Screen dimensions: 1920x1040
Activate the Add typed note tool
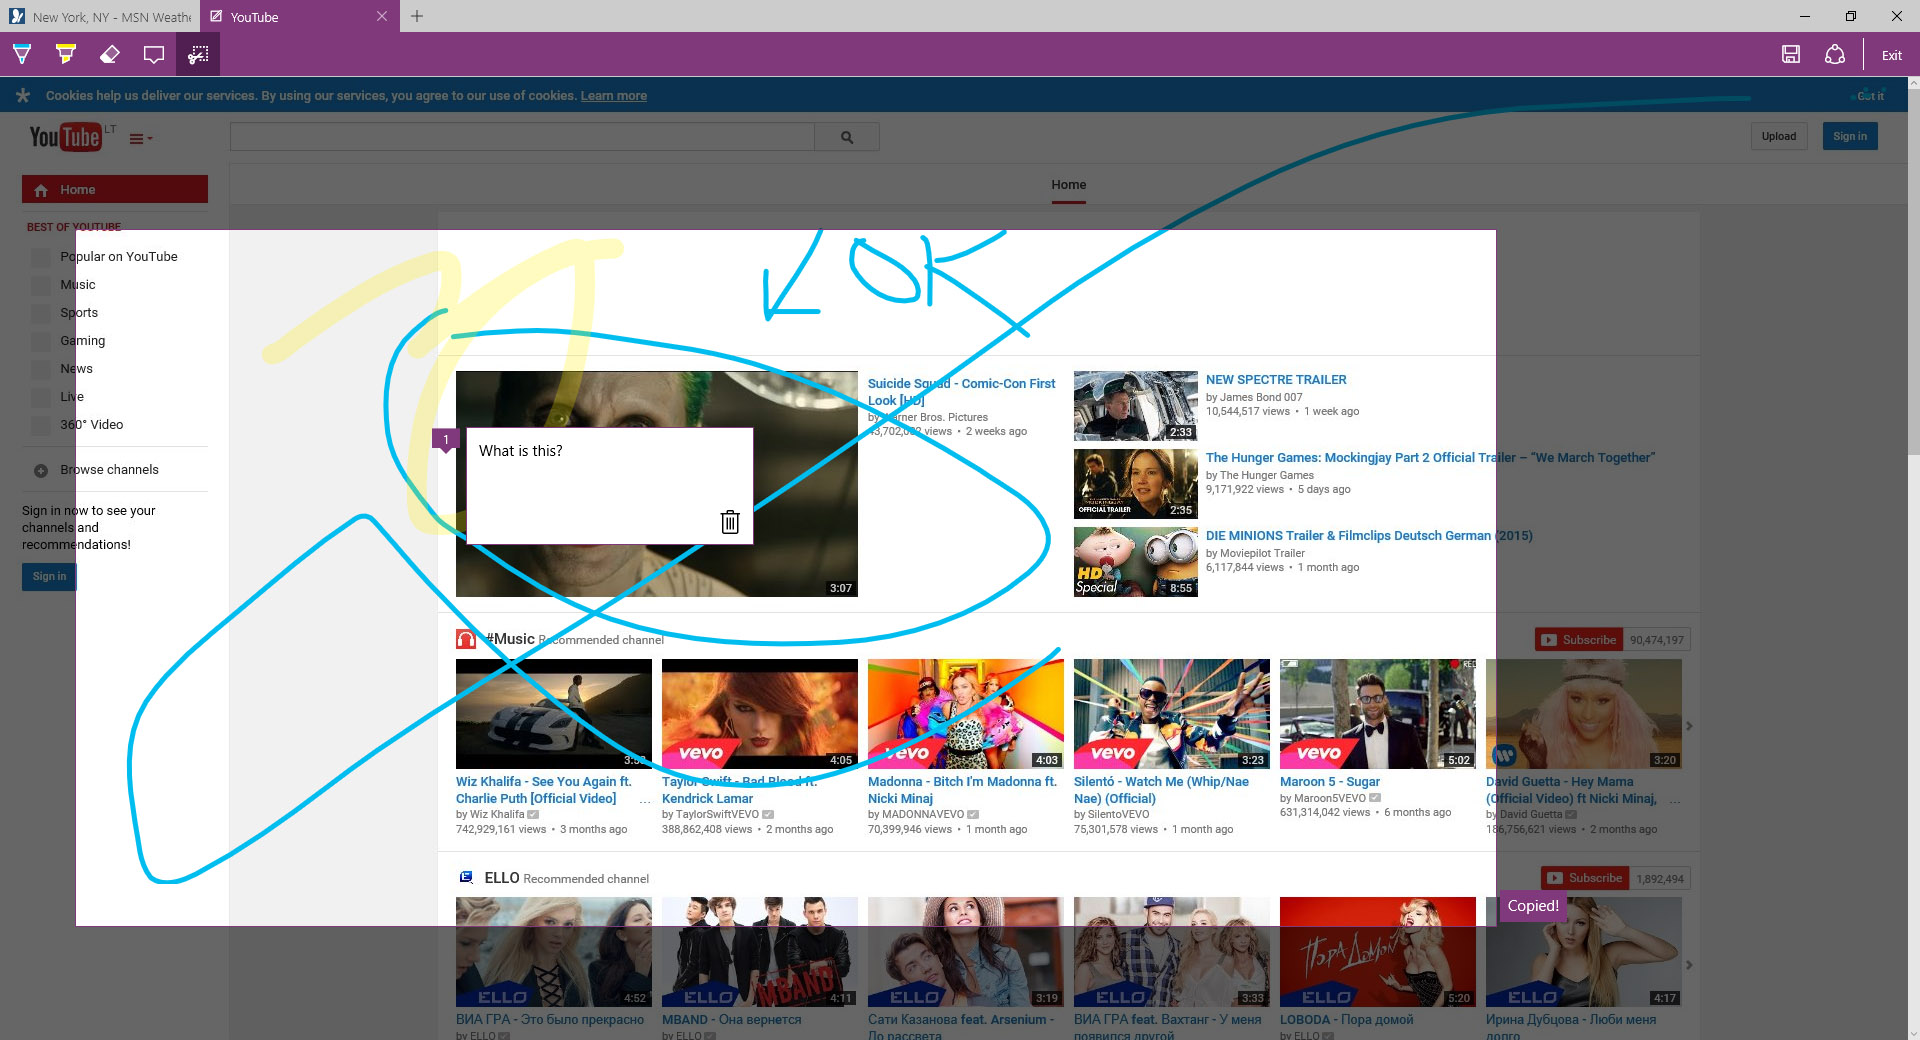154,55
